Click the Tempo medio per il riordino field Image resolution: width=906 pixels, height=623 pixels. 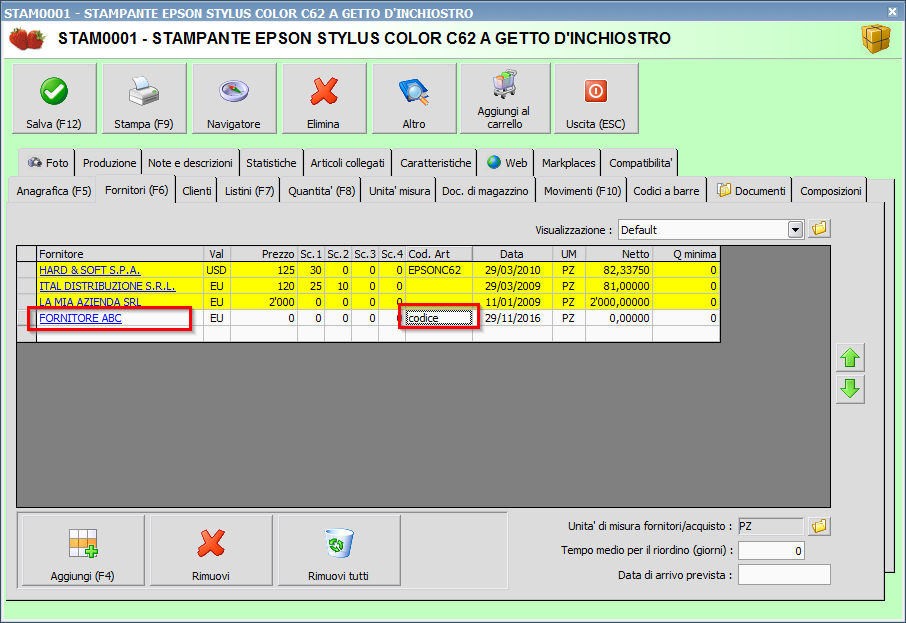(771, 551)
